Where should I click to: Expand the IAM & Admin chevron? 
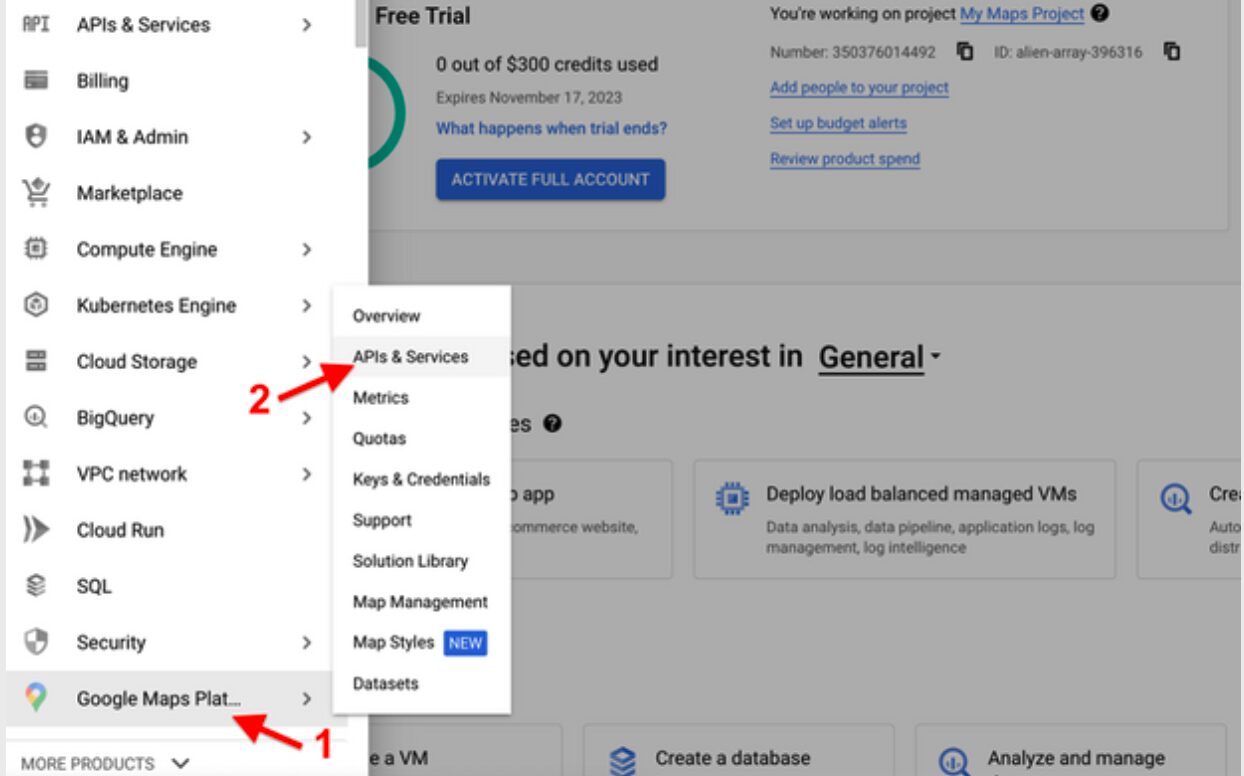(x=307, y=137)
